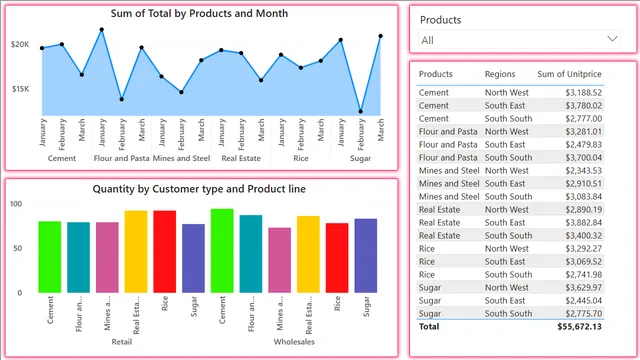Click the $3,629.97 value
This screenshot has width=640, height=360.
[583, 288]
